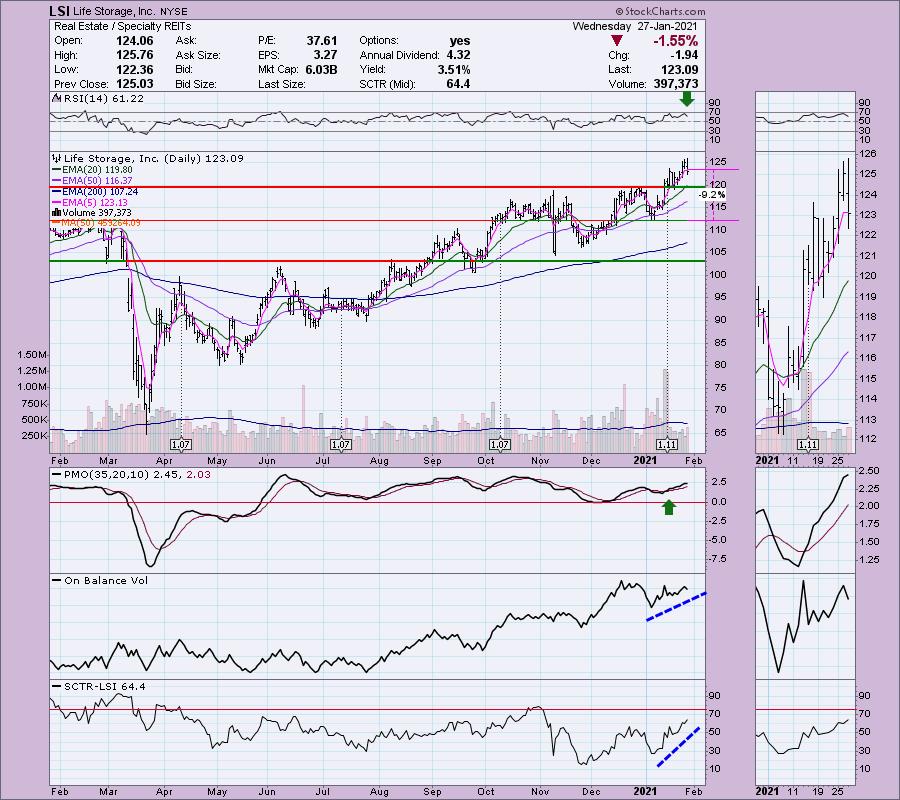Click the Volume value in the header table
900x800 pixels.
(x=676, y=84)
